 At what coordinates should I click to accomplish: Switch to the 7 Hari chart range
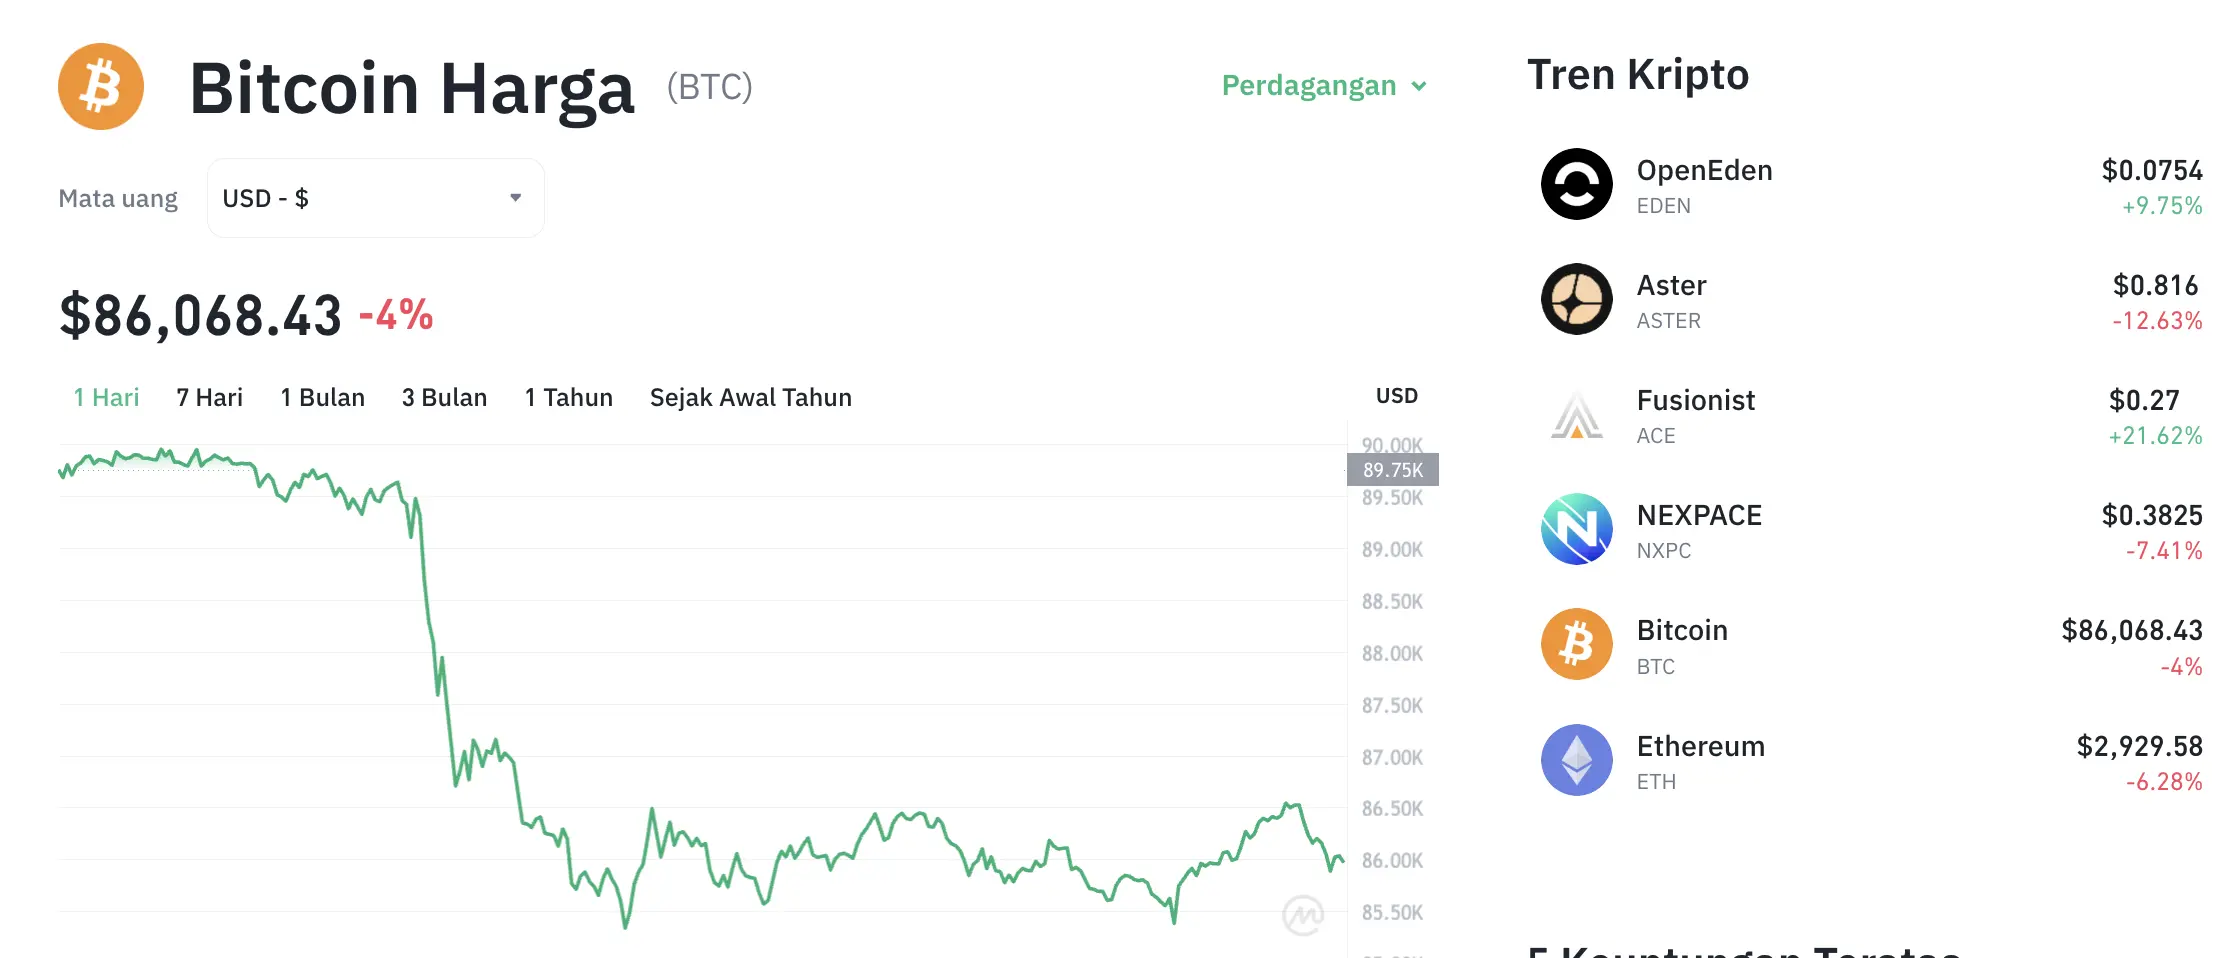click(x=208, y=397)
